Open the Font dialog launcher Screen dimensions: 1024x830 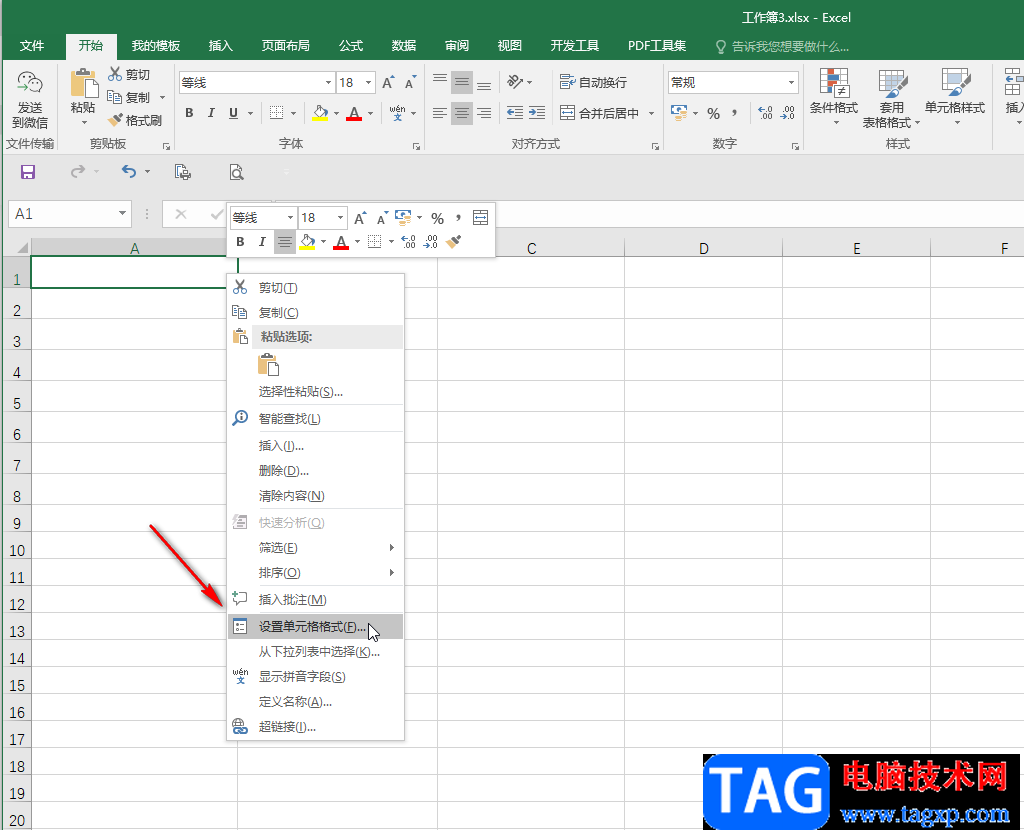[x=416, y=146]
